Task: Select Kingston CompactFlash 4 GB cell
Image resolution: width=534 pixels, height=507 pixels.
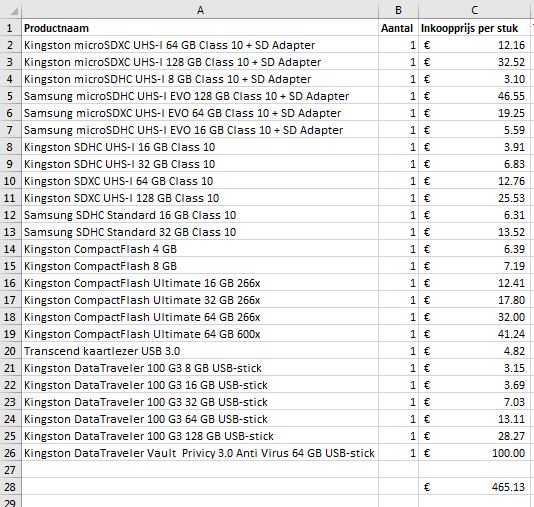Action: (x=200, y=249)
